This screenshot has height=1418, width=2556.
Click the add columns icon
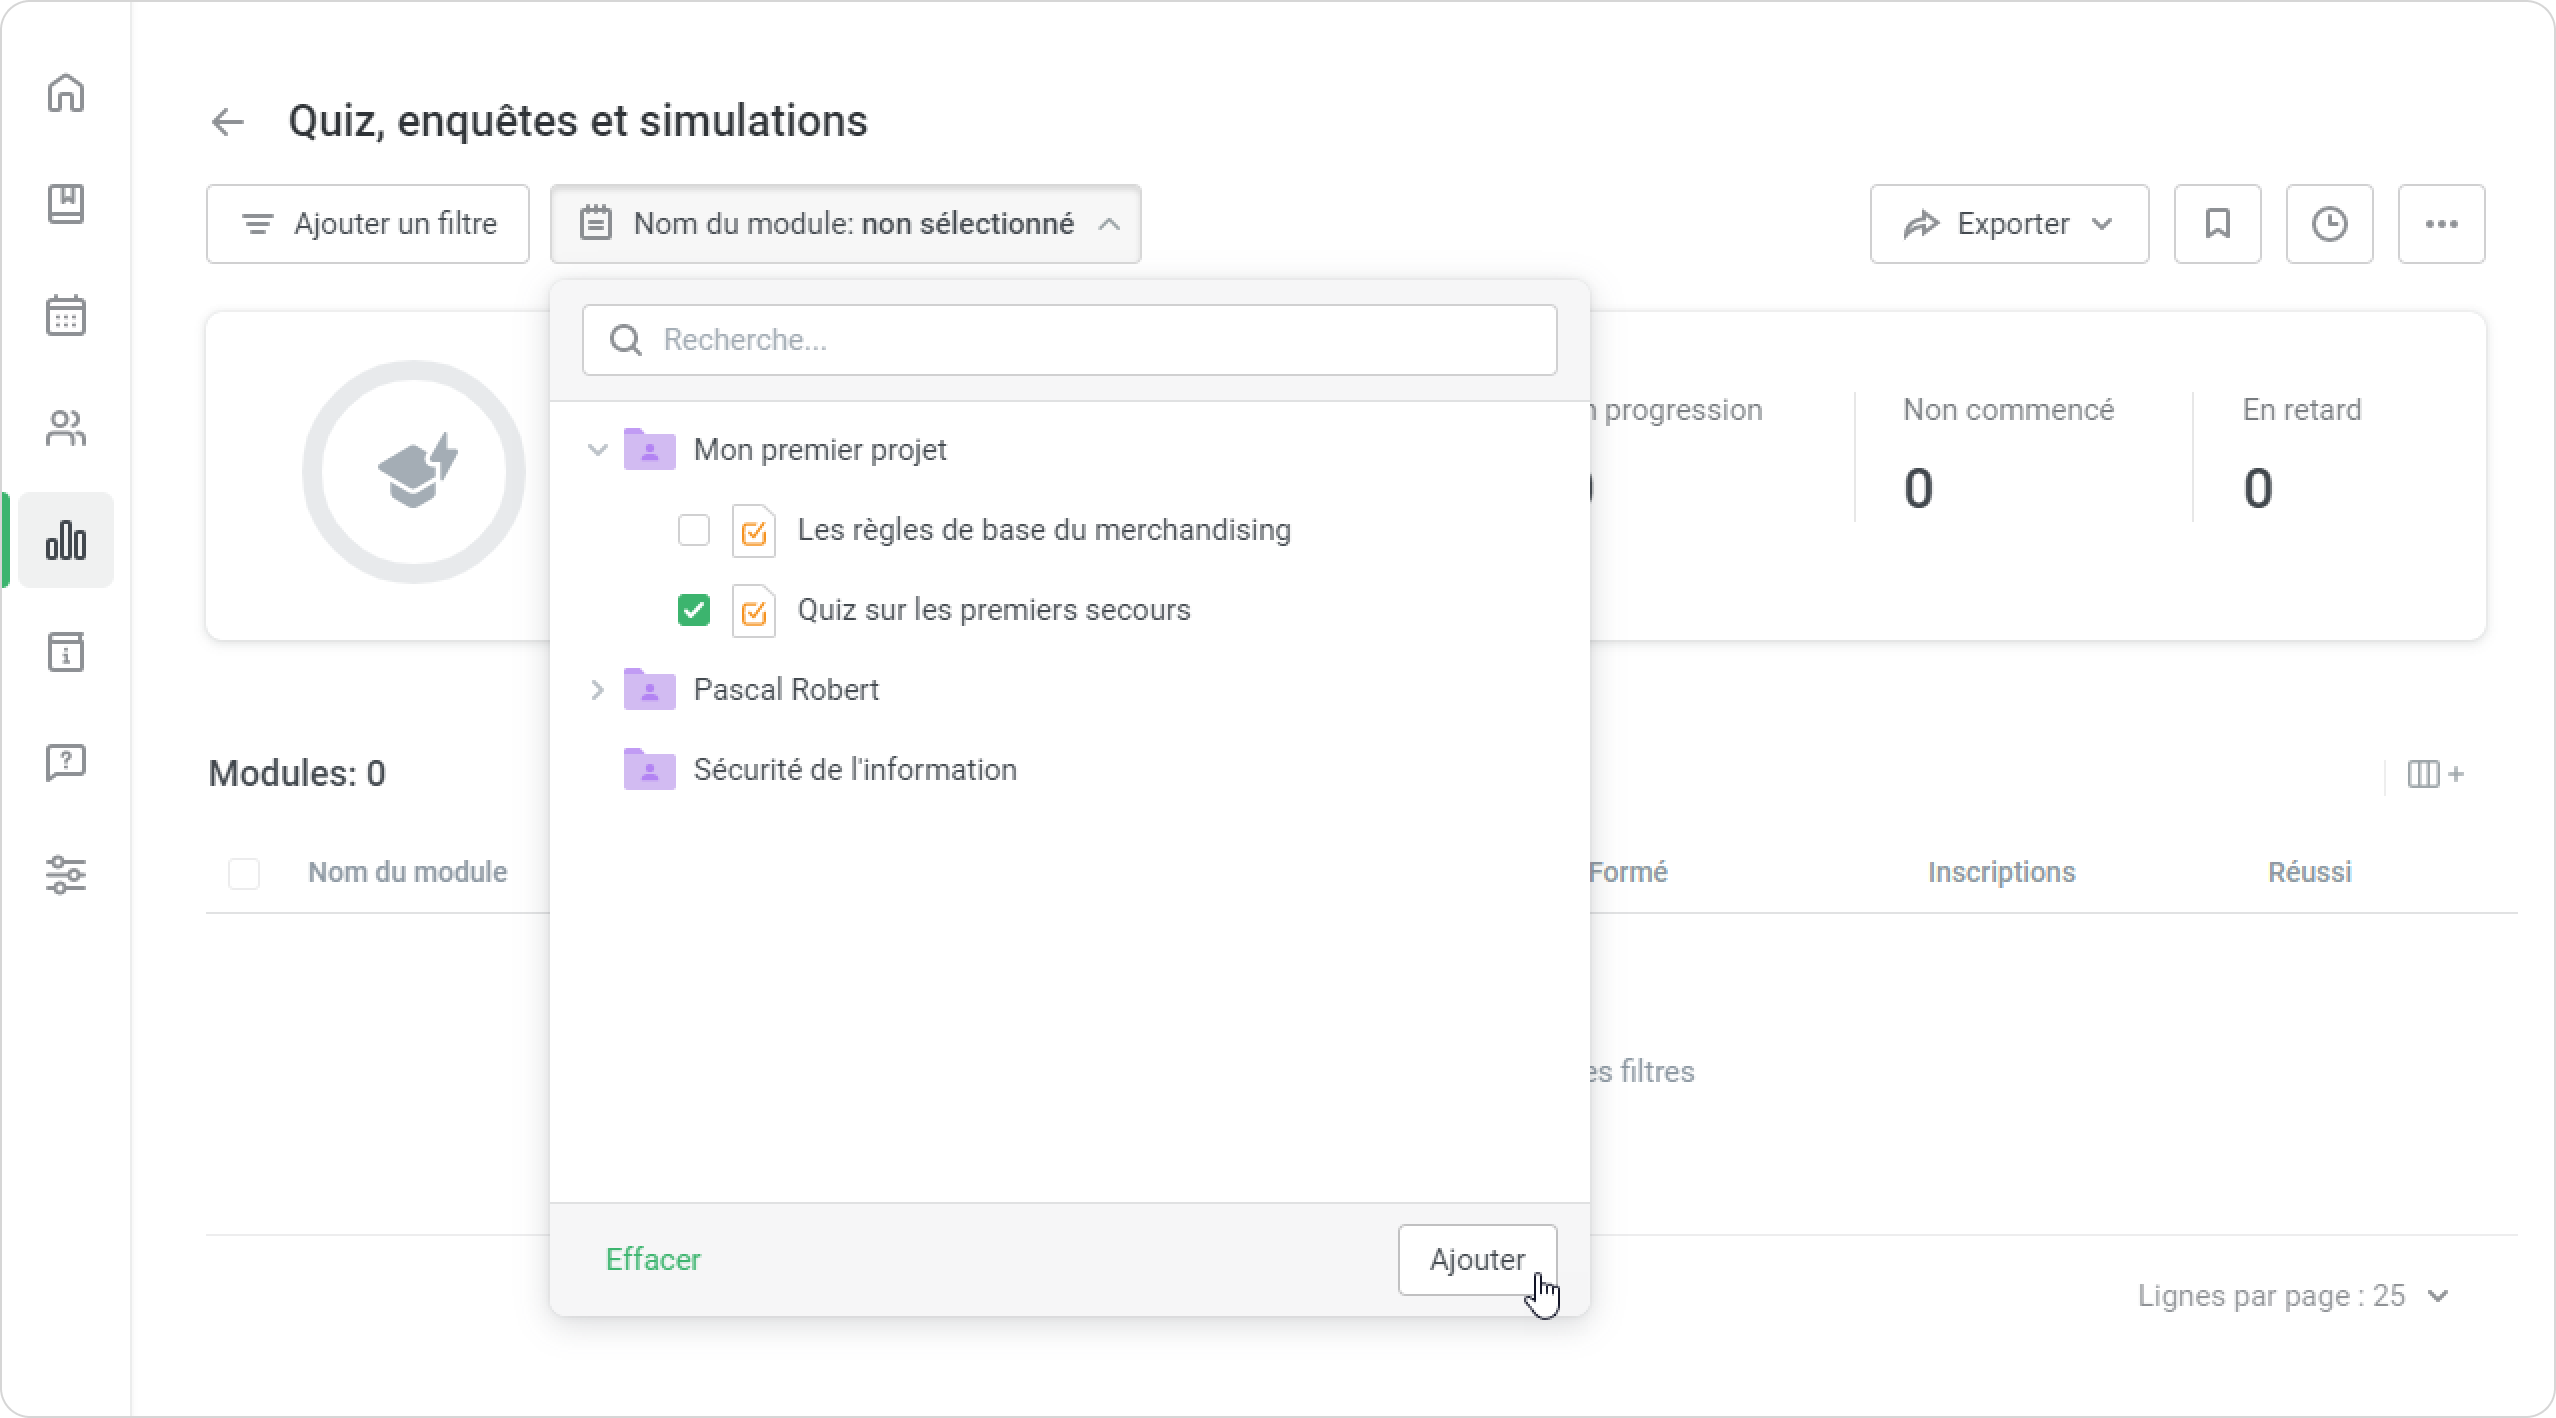coord(2434,774)
